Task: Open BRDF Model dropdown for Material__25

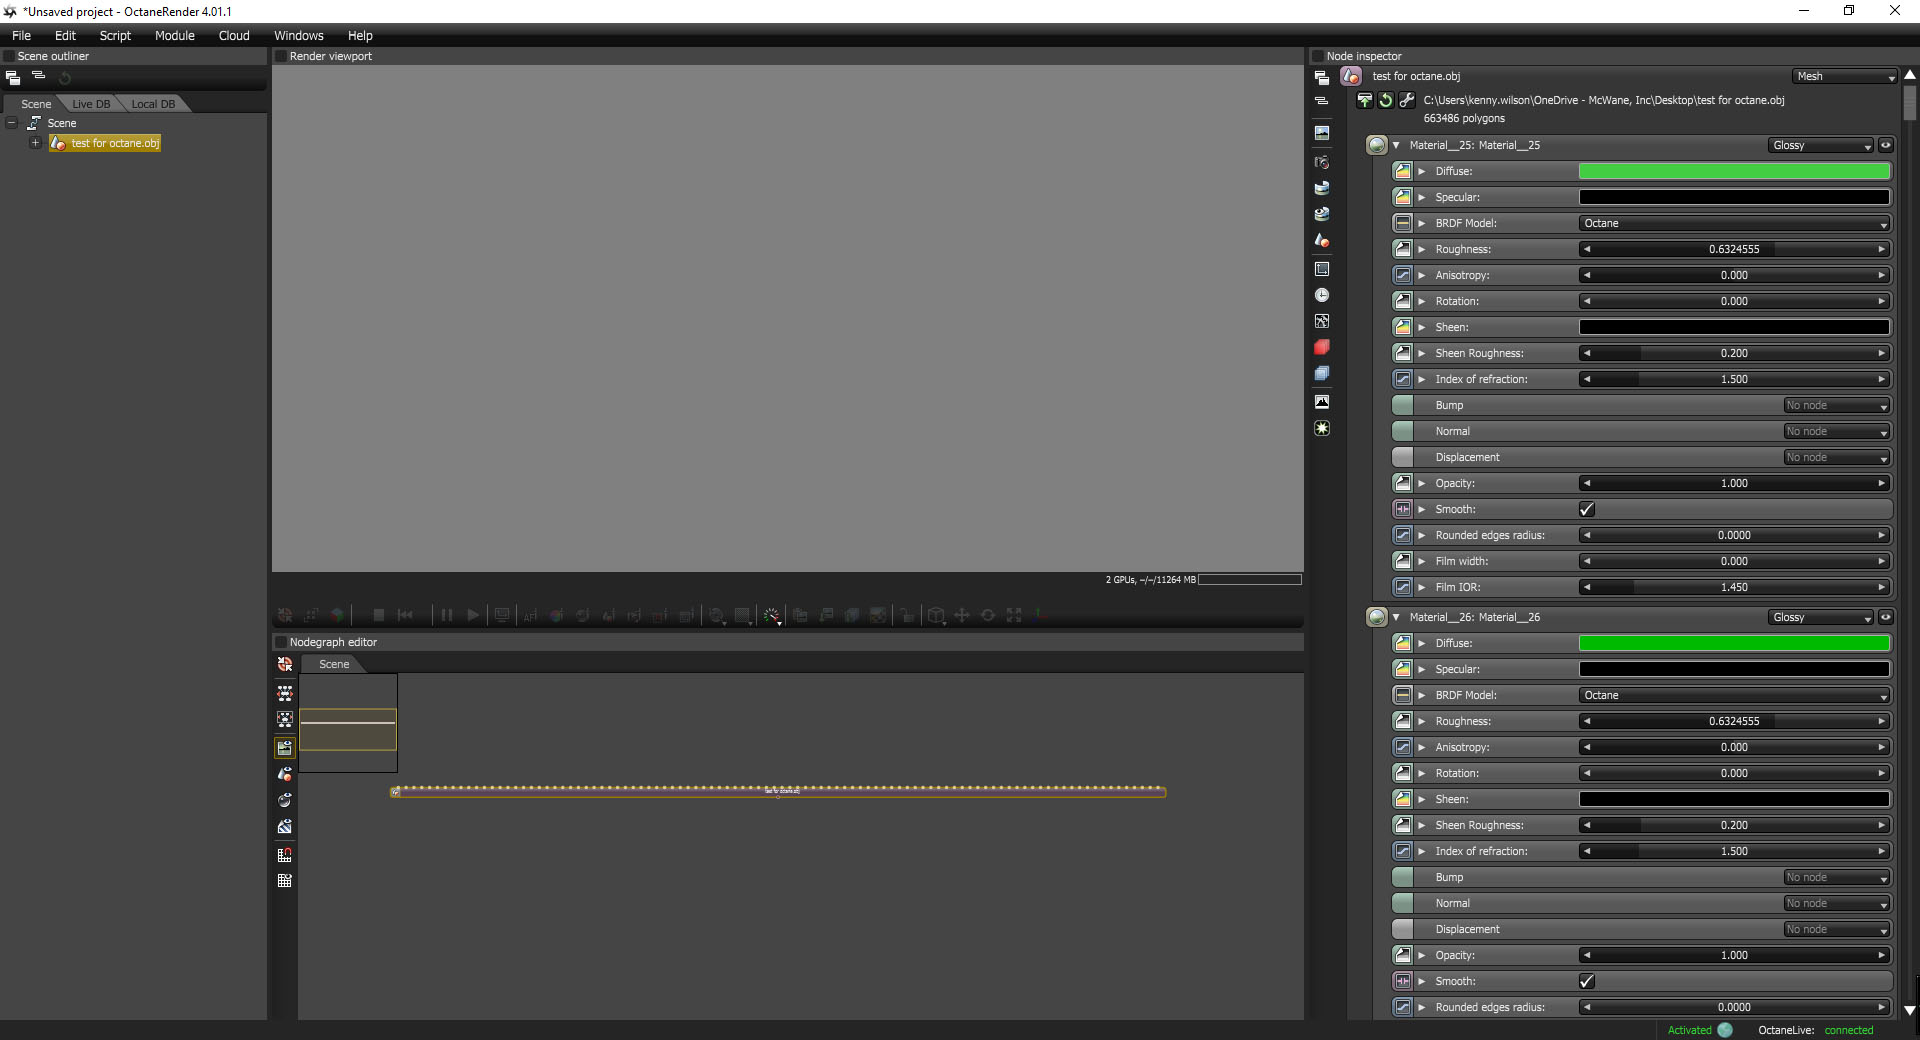Action: (1734, 223)
